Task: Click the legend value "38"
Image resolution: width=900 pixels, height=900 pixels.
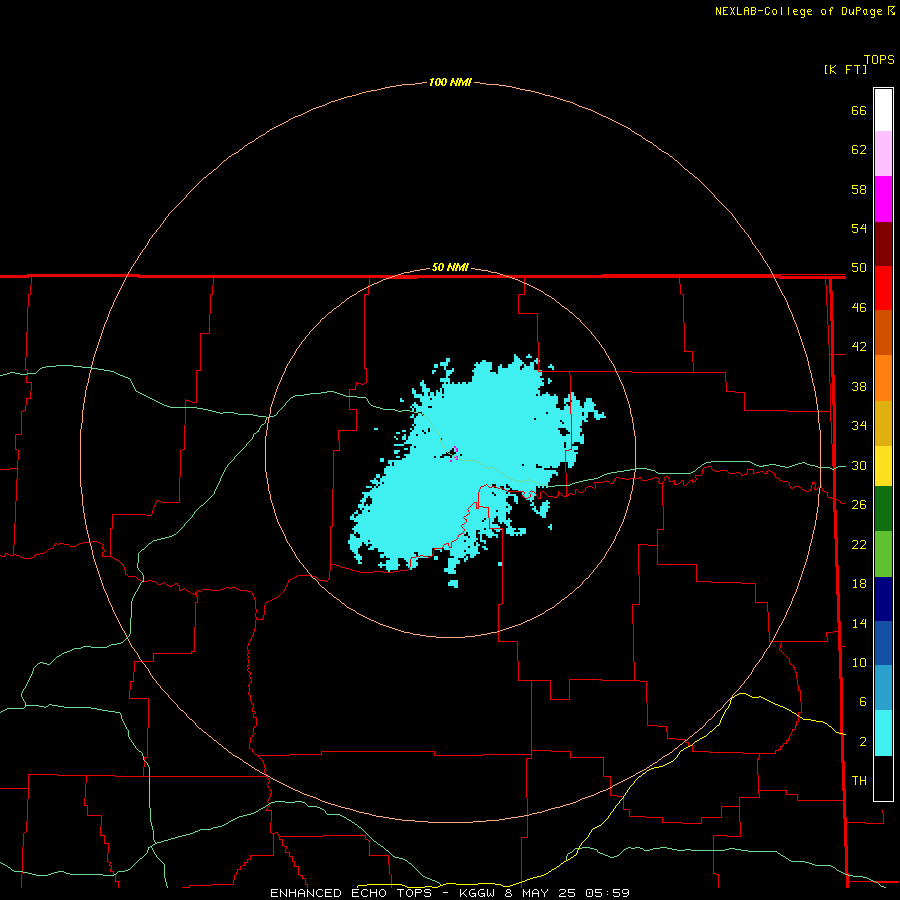Action: point(859,386)
